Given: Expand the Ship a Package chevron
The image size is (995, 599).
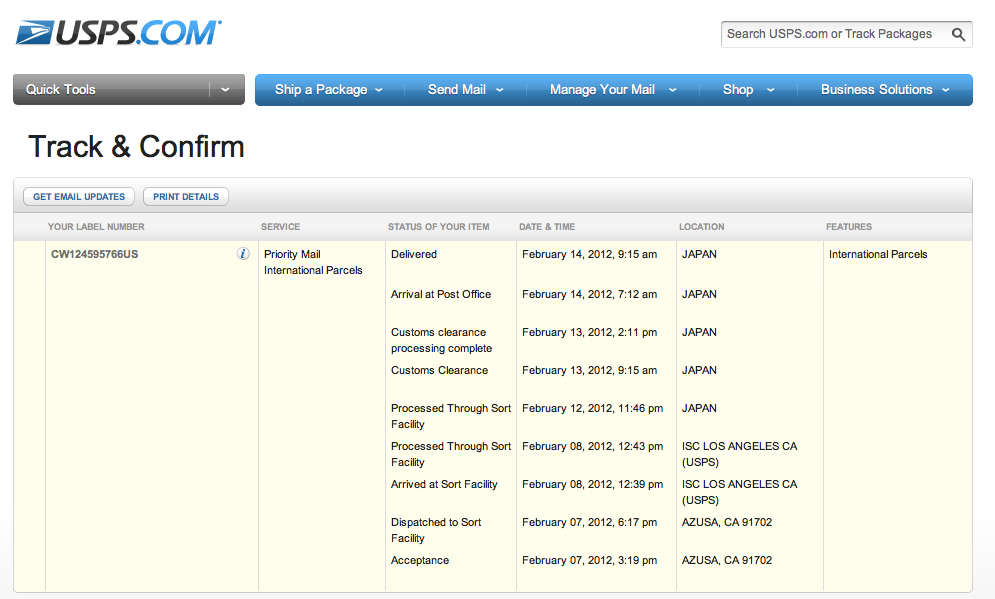Looking at the screenshot, I should 379,90.
